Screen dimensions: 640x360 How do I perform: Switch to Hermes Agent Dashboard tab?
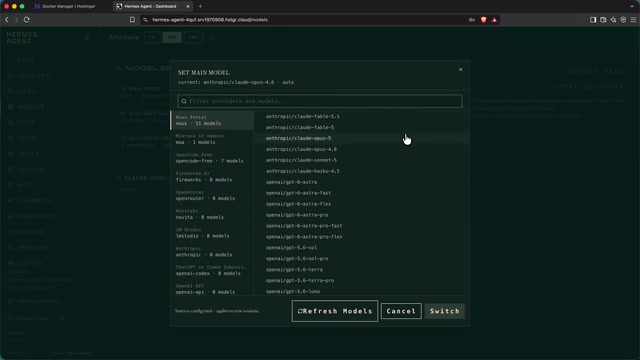coord(150,6)
